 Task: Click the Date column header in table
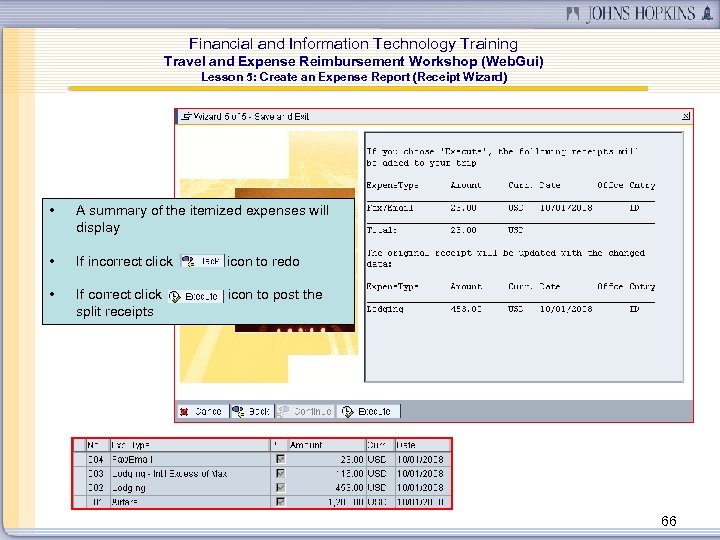tap(422, 445)
